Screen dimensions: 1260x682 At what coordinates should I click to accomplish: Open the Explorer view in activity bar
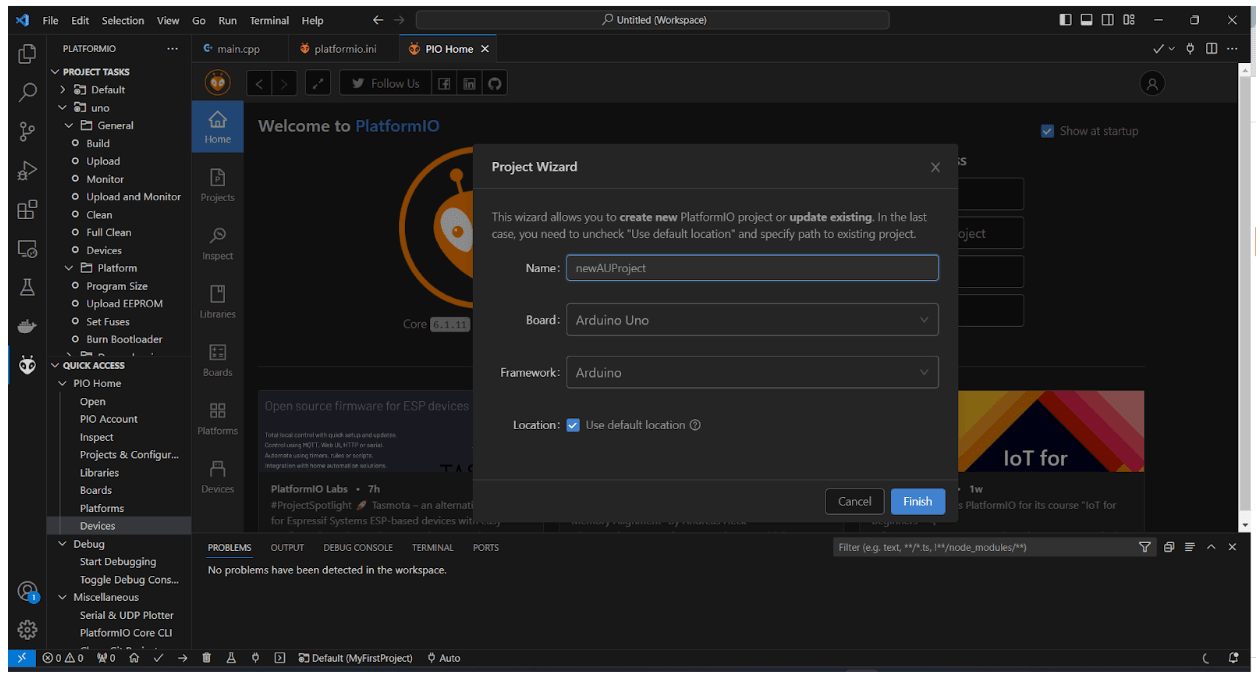[x=28, y=54]
